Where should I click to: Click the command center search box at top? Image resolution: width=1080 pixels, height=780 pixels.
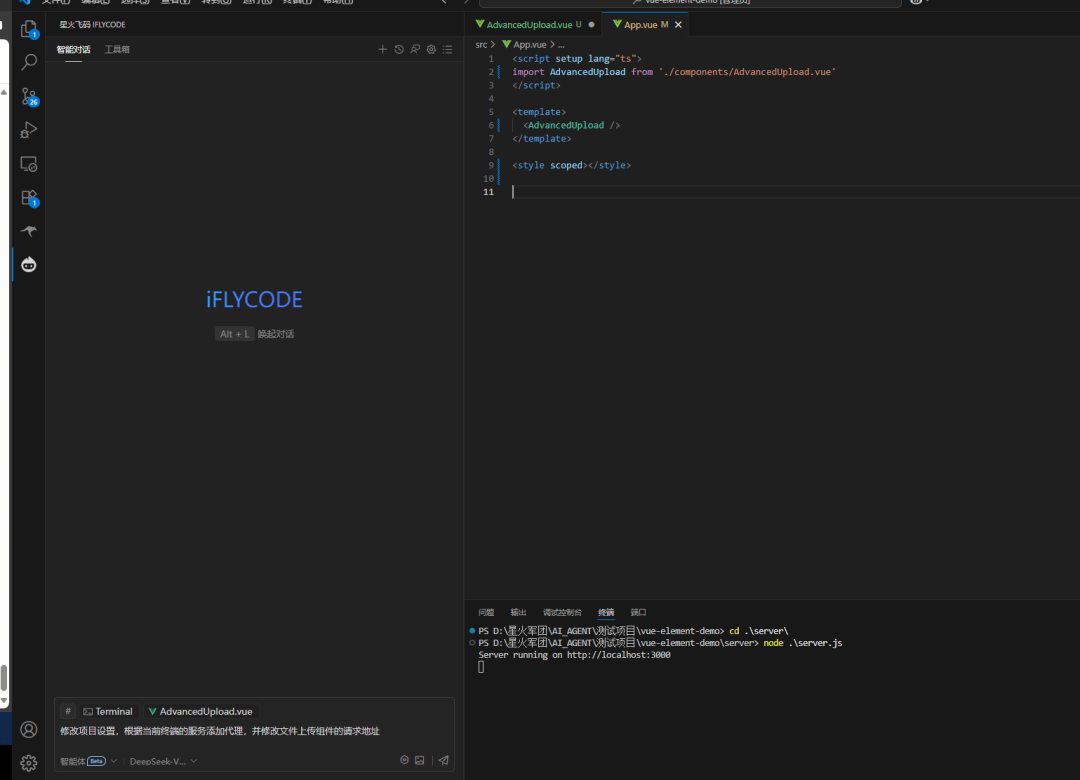(x=690, y=3)
